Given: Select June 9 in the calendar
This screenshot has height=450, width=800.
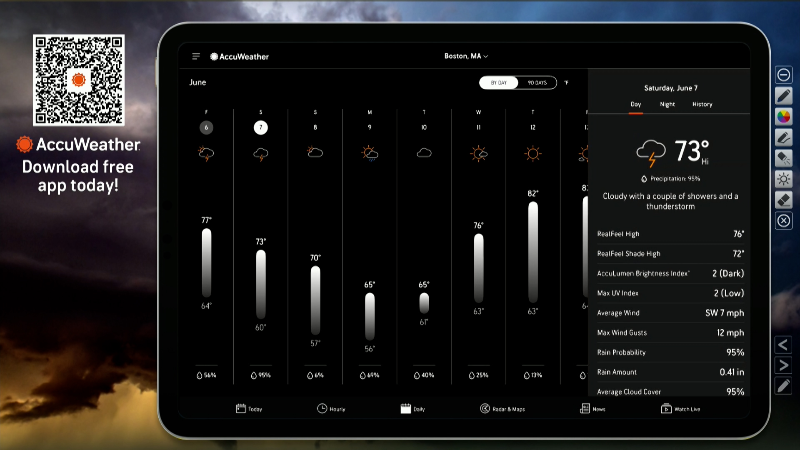Looking at the screenshot, I should 369,128.
